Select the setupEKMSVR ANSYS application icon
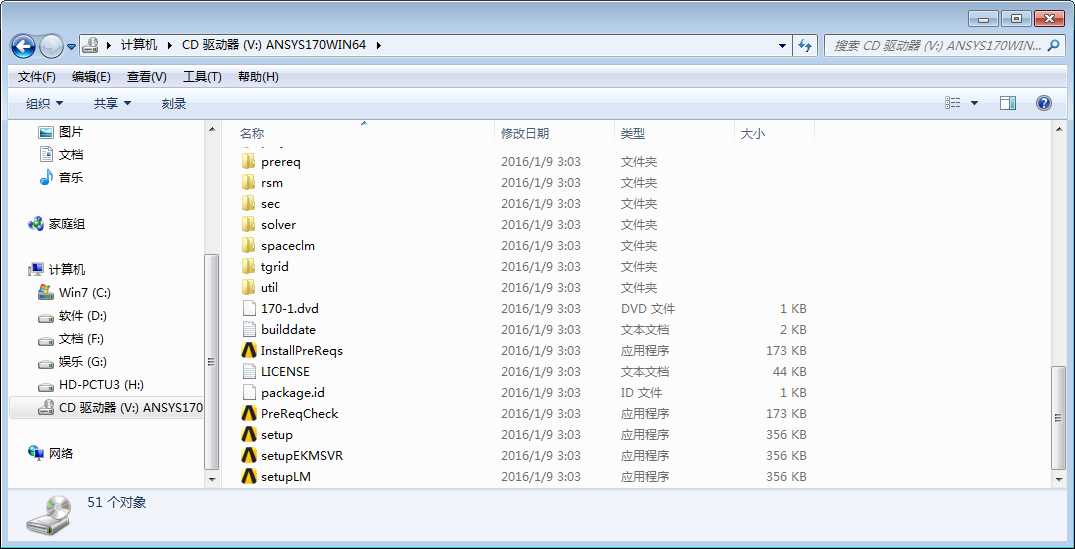 tap(249, 455)
